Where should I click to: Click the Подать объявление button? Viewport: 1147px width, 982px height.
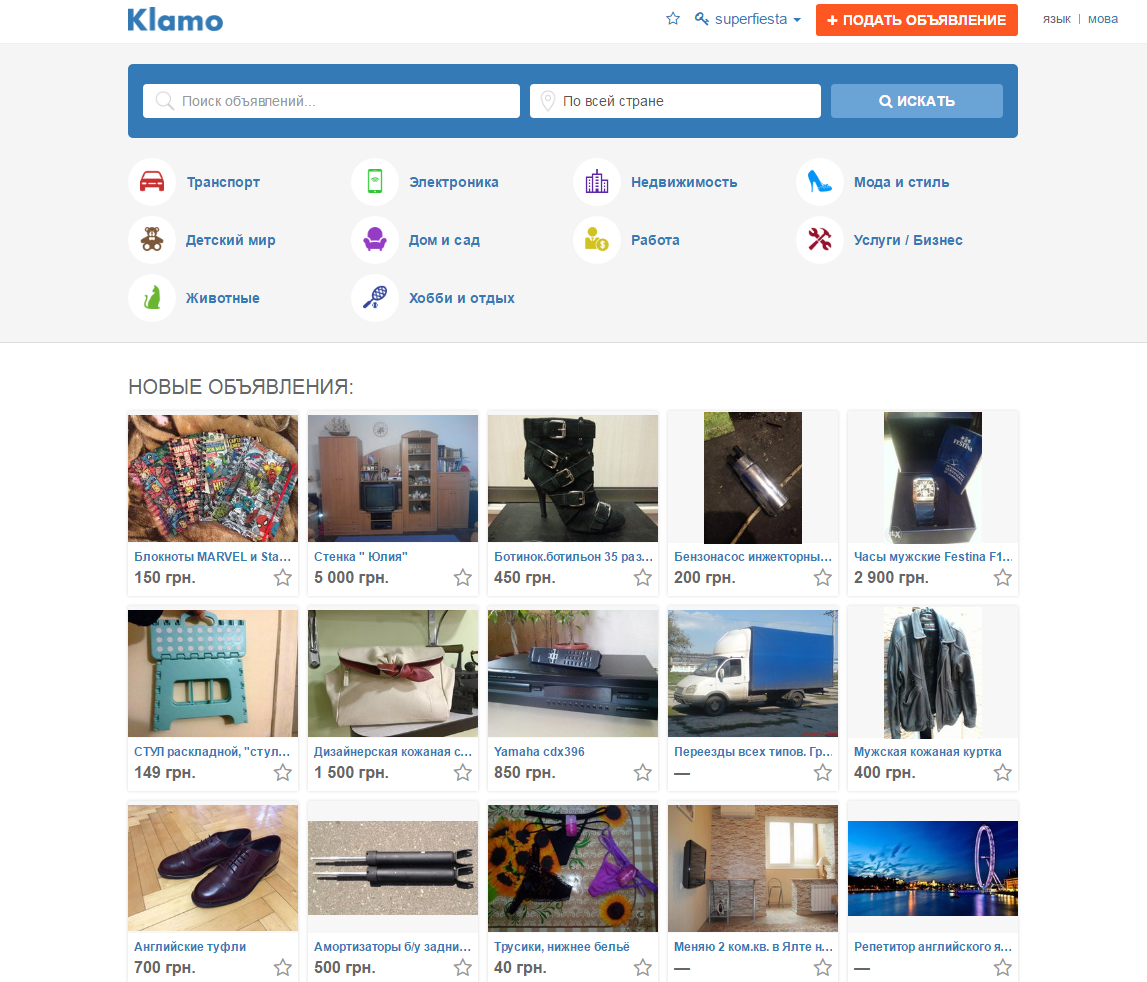[x=917, y=20]
